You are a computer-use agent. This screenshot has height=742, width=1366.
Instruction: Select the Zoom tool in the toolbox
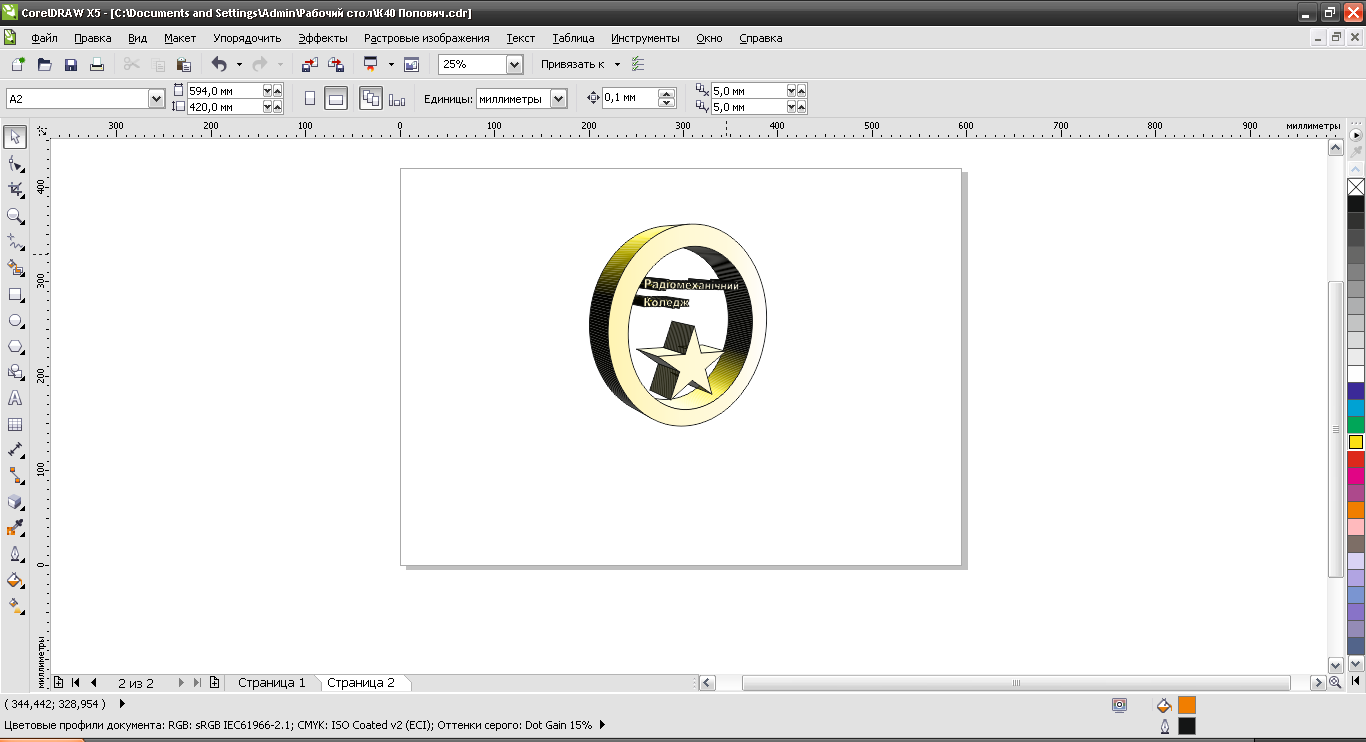point(15,215)
